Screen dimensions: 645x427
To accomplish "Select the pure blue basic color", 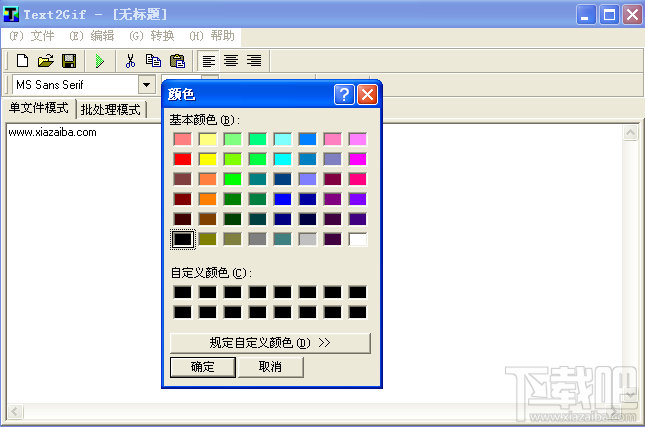I will 283,199.
